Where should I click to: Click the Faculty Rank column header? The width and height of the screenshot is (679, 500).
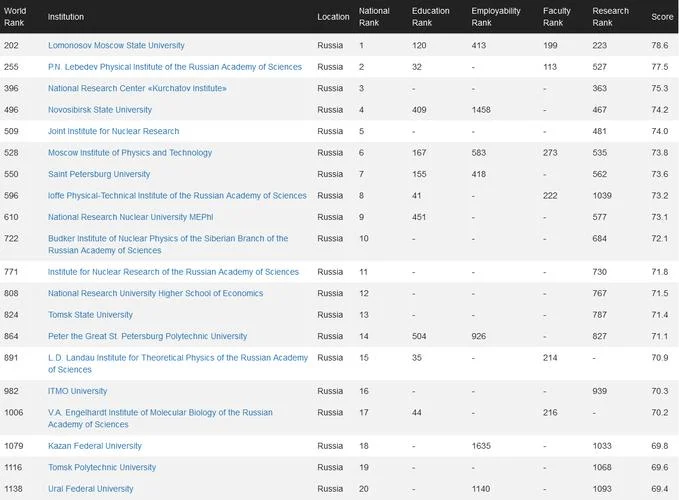tap(557, 17)
